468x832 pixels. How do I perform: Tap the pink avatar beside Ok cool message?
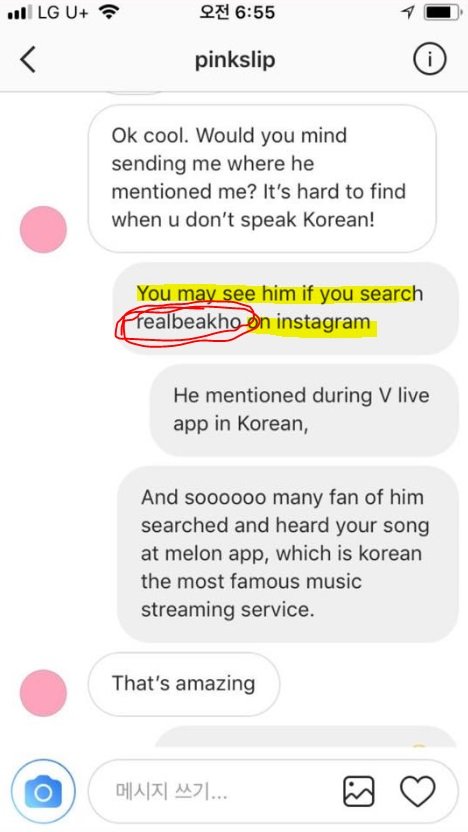point(43,229)
